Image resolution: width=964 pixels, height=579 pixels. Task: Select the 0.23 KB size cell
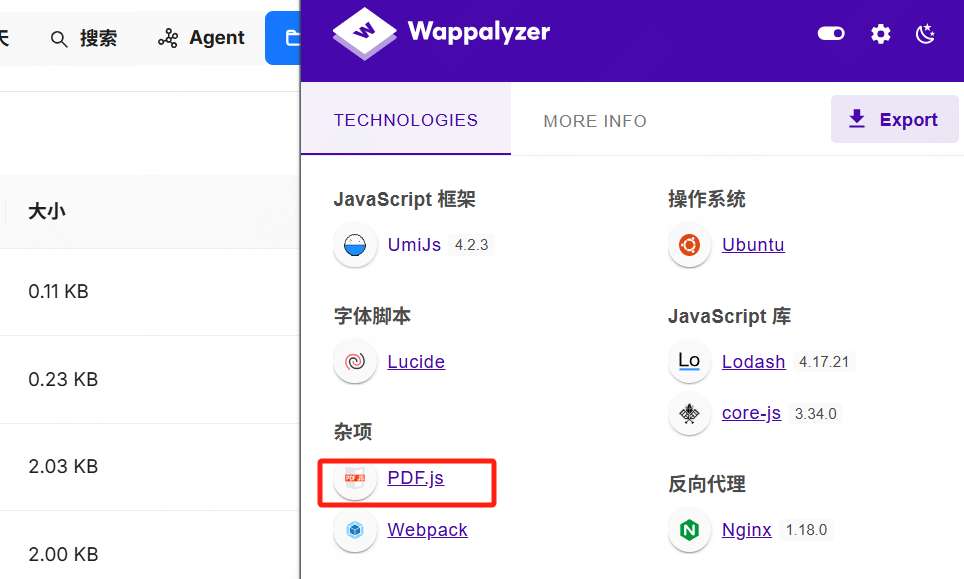(63, 379)
